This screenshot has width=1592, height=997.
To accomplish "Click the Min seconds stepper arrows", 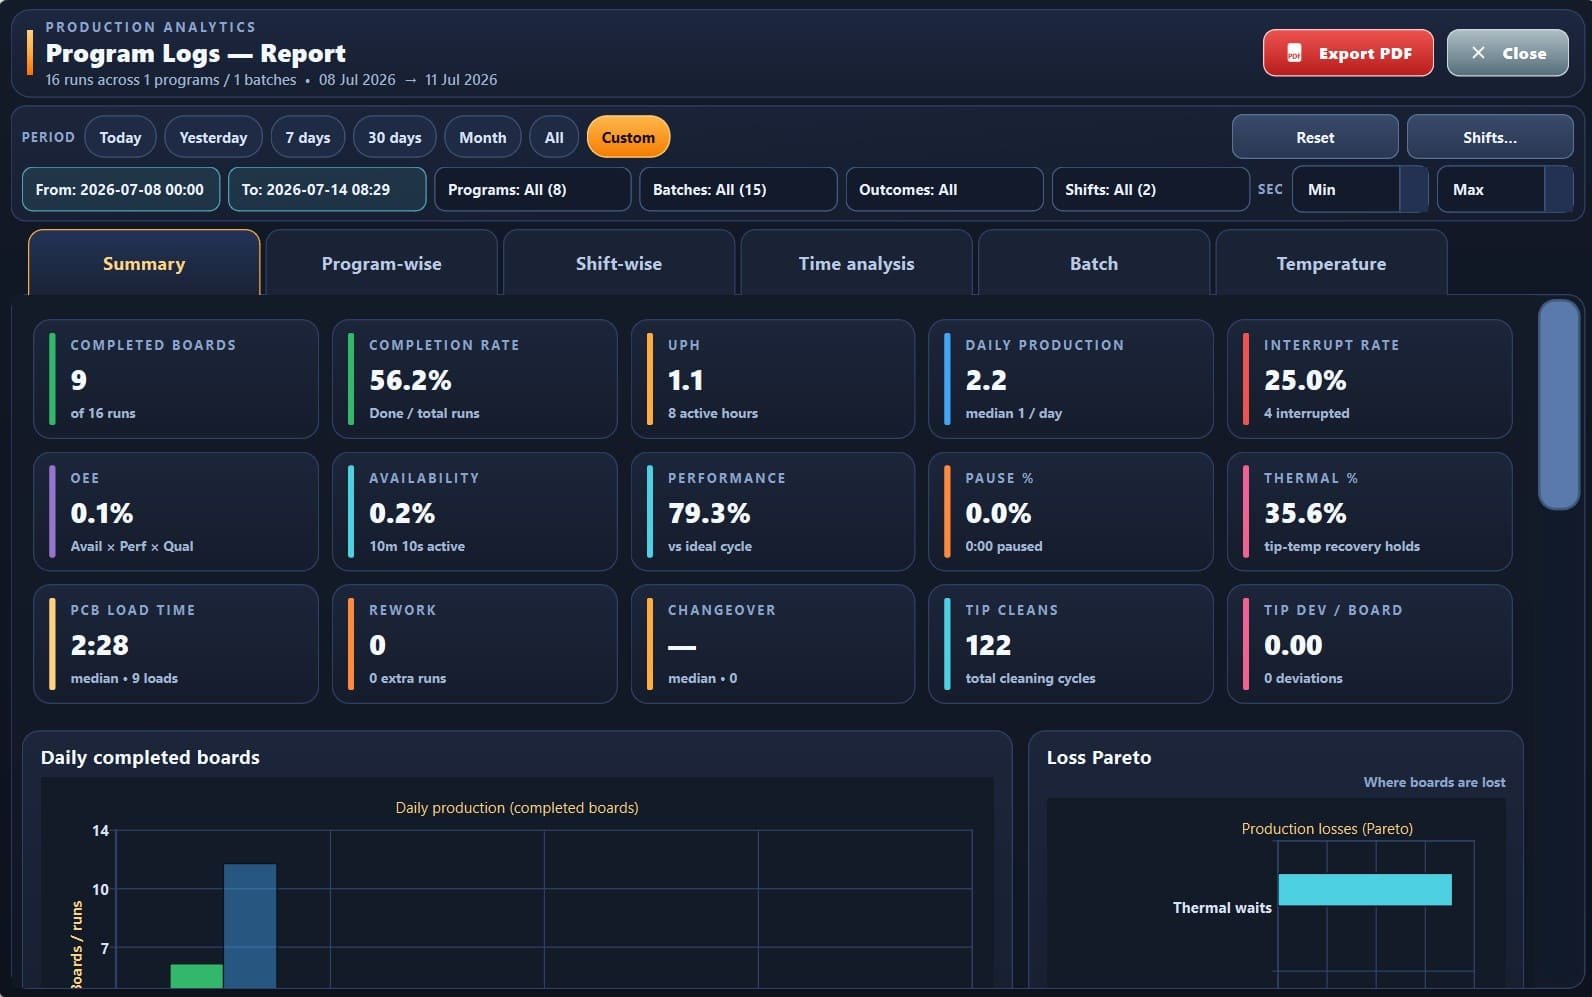I will click(x=1413, y=189).
